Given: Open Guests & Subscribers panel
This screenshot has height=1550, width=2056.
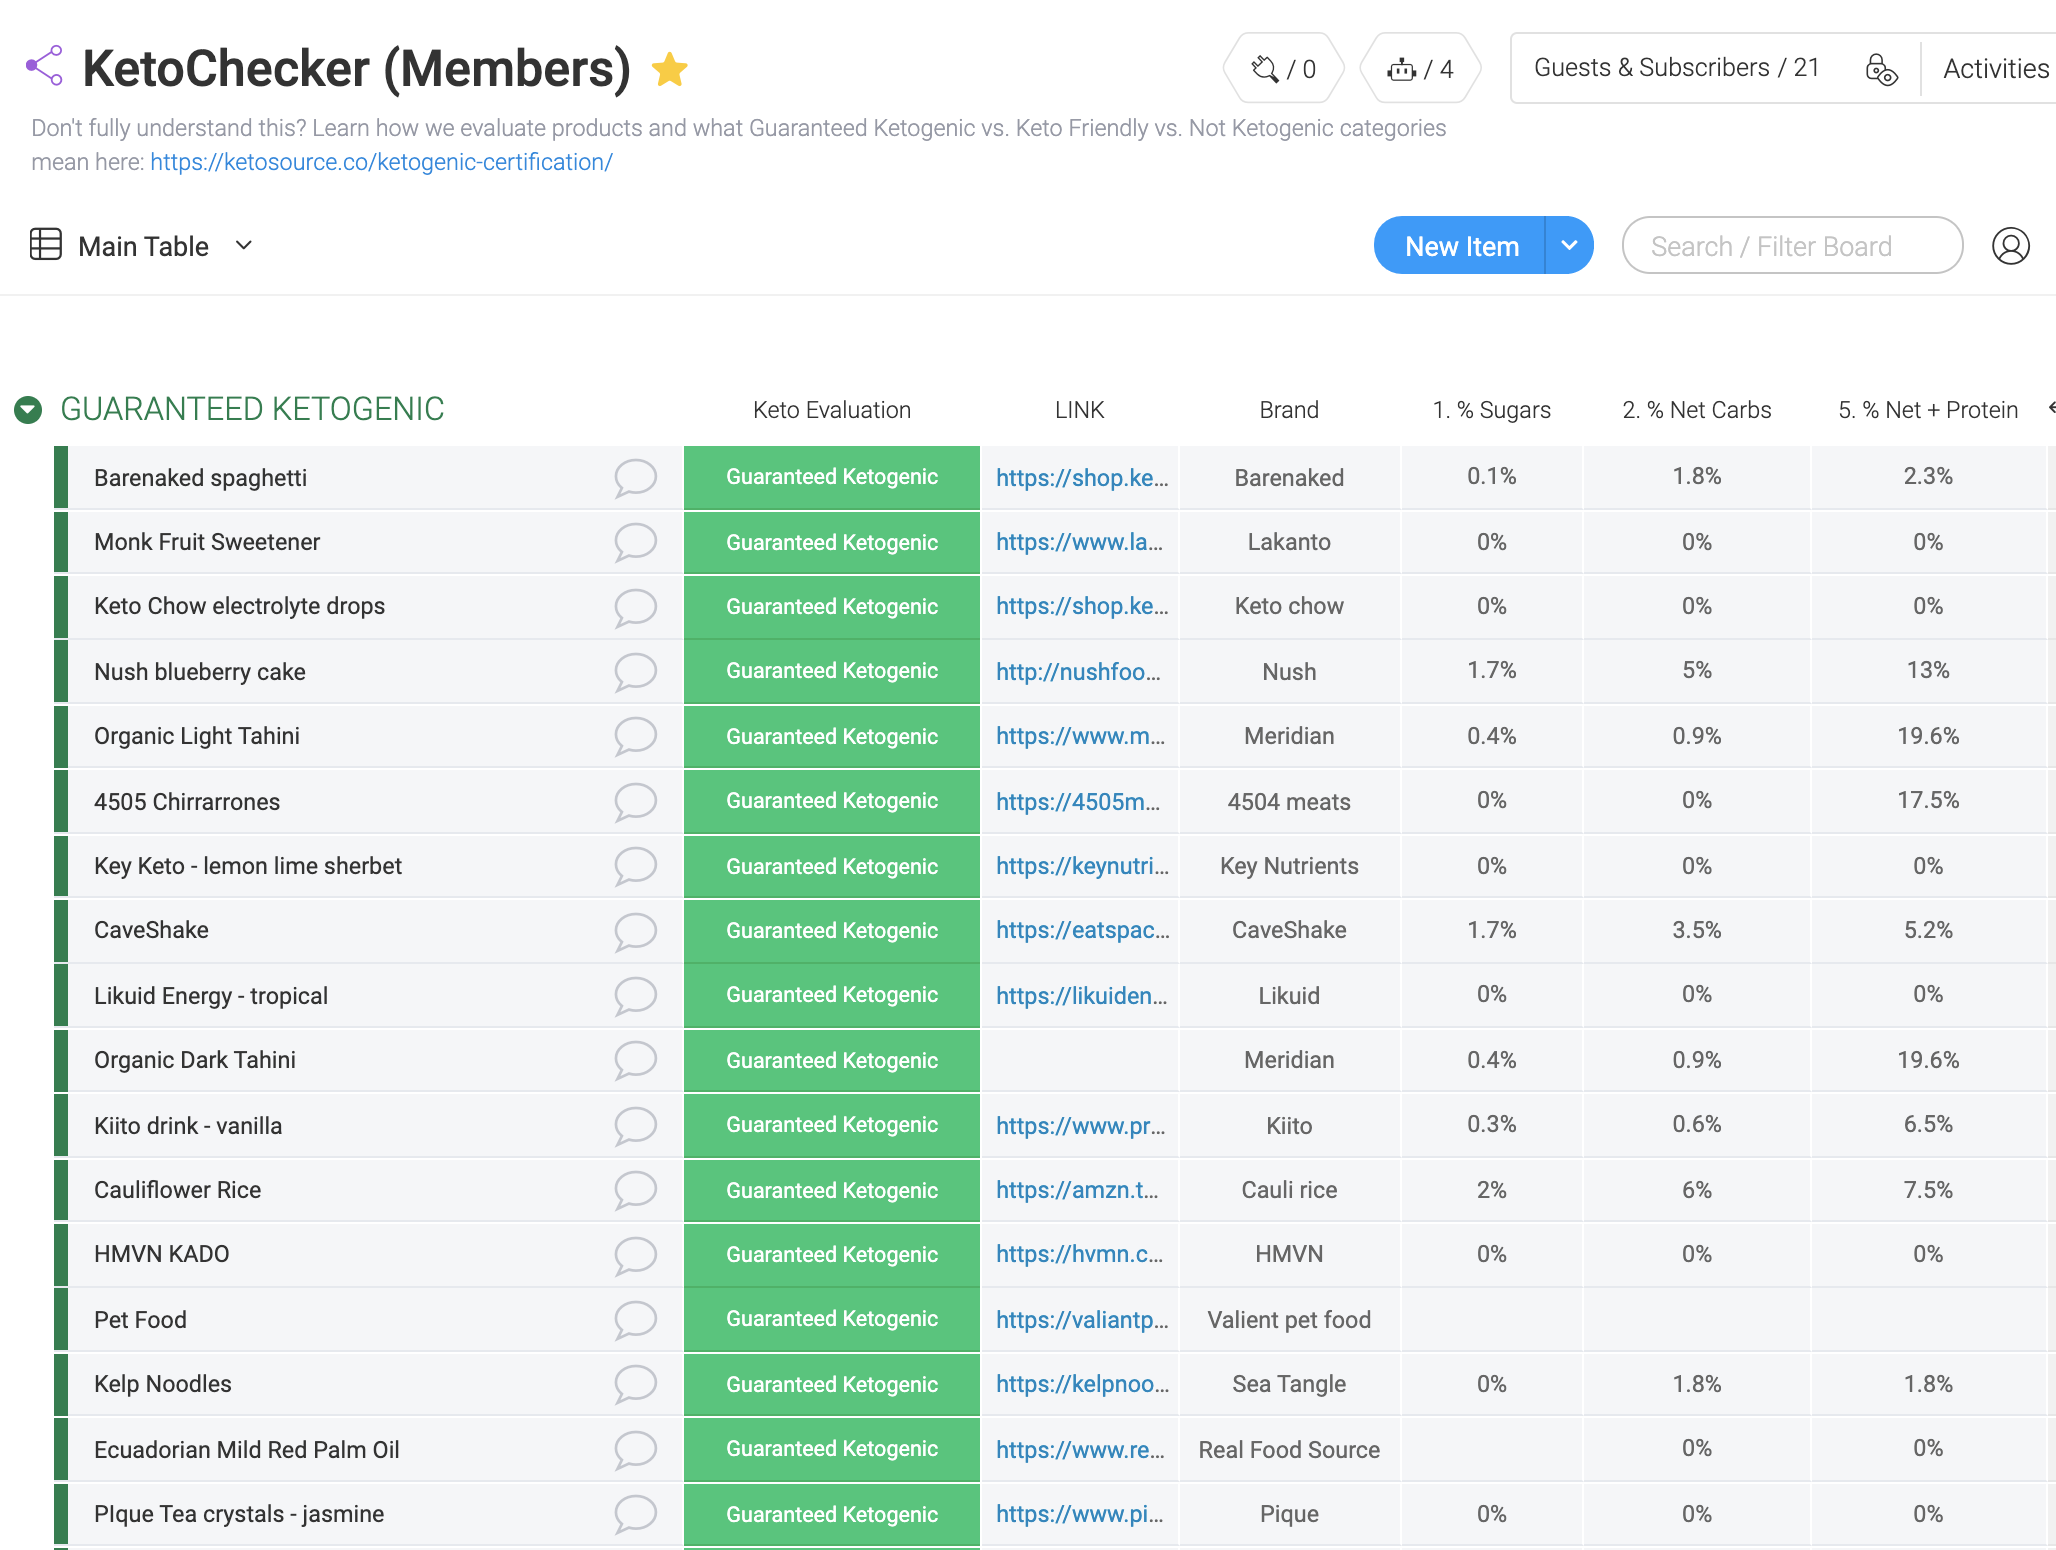Looking at the screenshot, I should tap(1676, 68).
